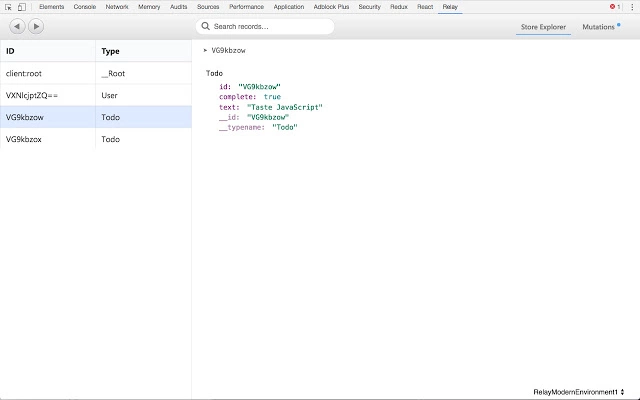Open the Security tab
This screenshot has width=640, height=400.
click(369, 7)
